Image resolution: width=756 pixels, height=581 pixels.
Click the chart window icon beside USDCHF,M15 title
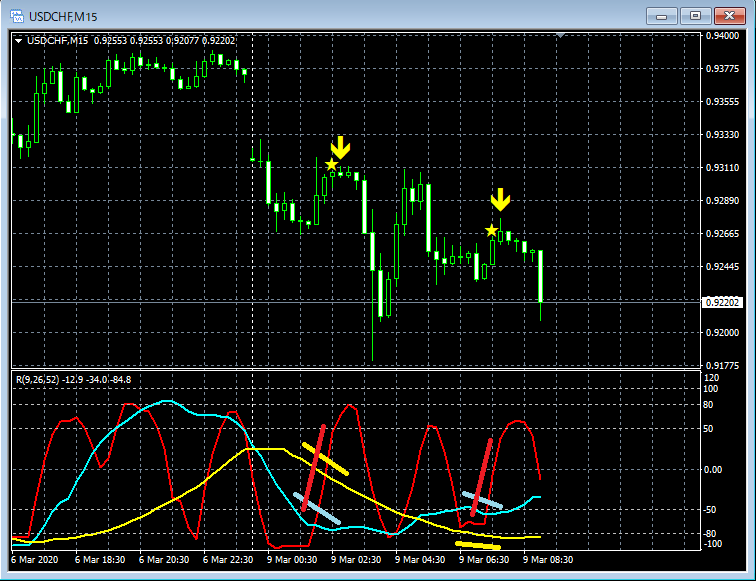17,16
